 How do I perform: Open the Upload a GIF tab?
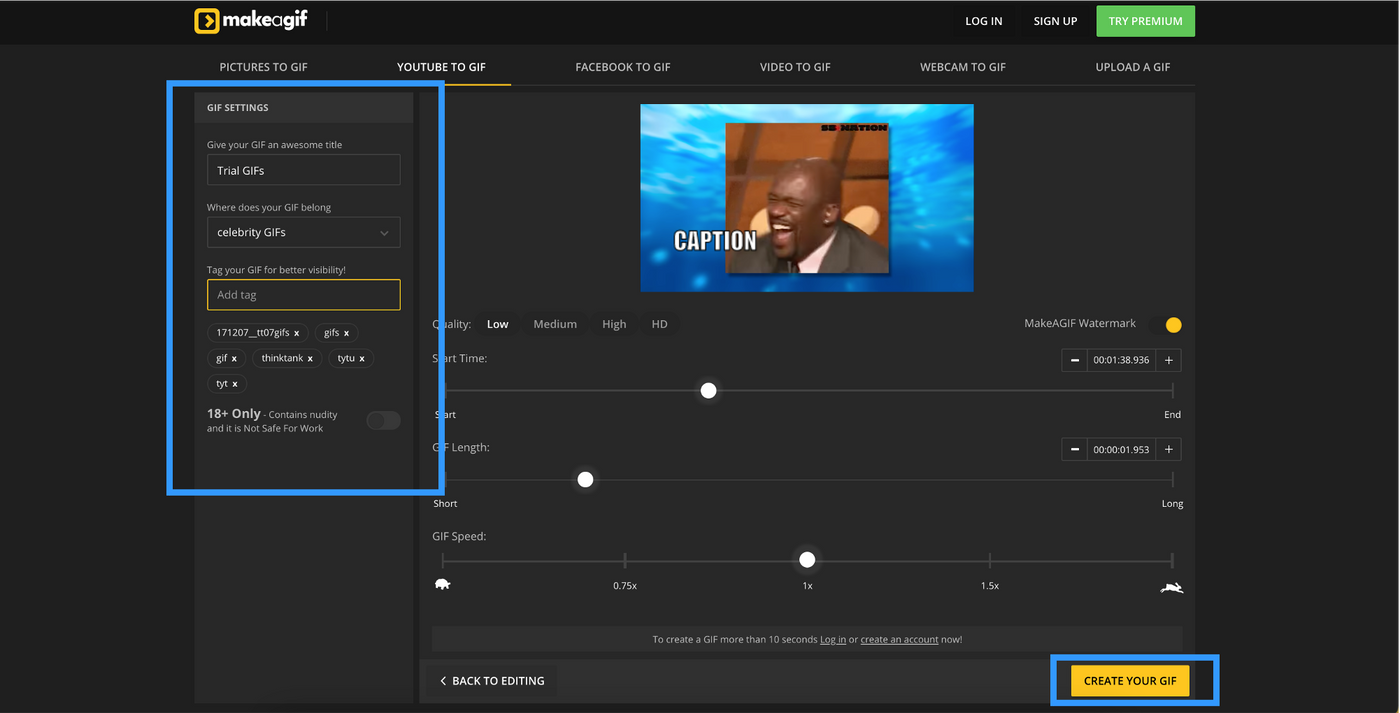click(1133, 67)
